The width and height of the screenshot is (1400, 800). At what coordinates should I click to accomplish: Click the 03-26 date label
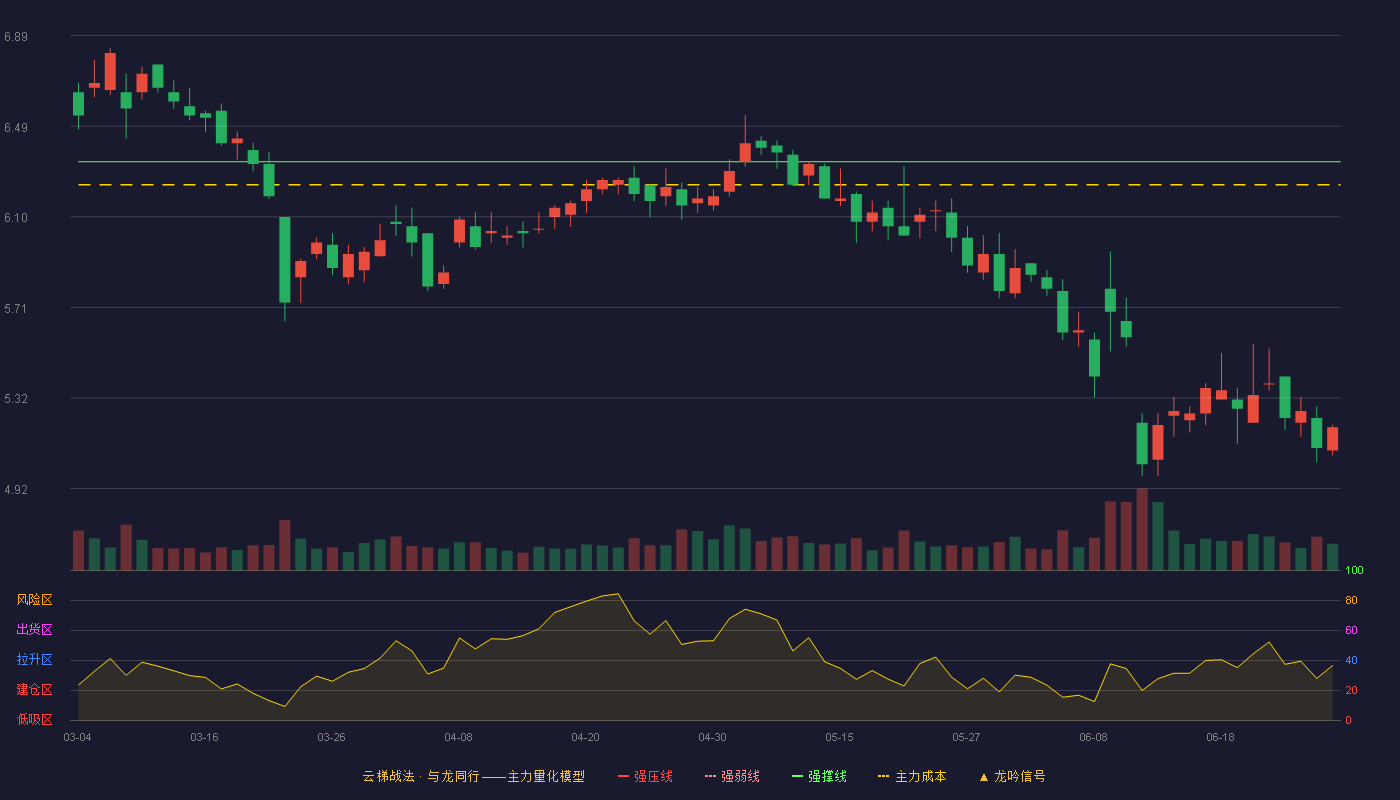[x=331, y=737]
